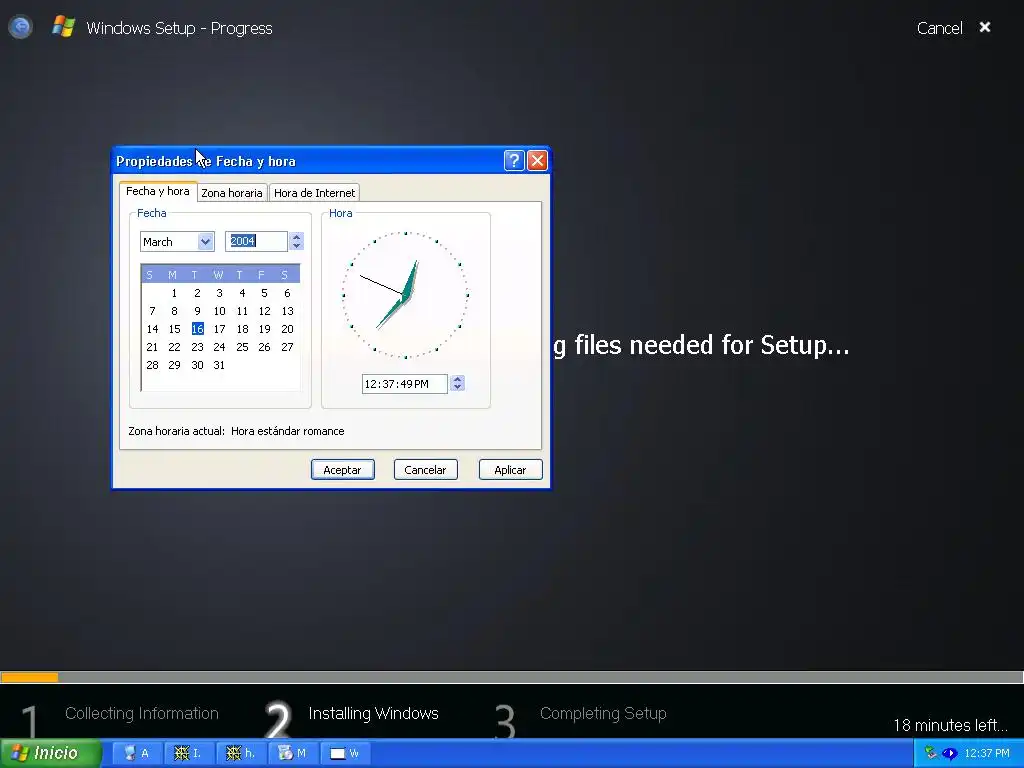The height and width of the screenshot is (768, 1024).
Task: Select day 16 highlighted in the calendar
Action: (198, 329)
